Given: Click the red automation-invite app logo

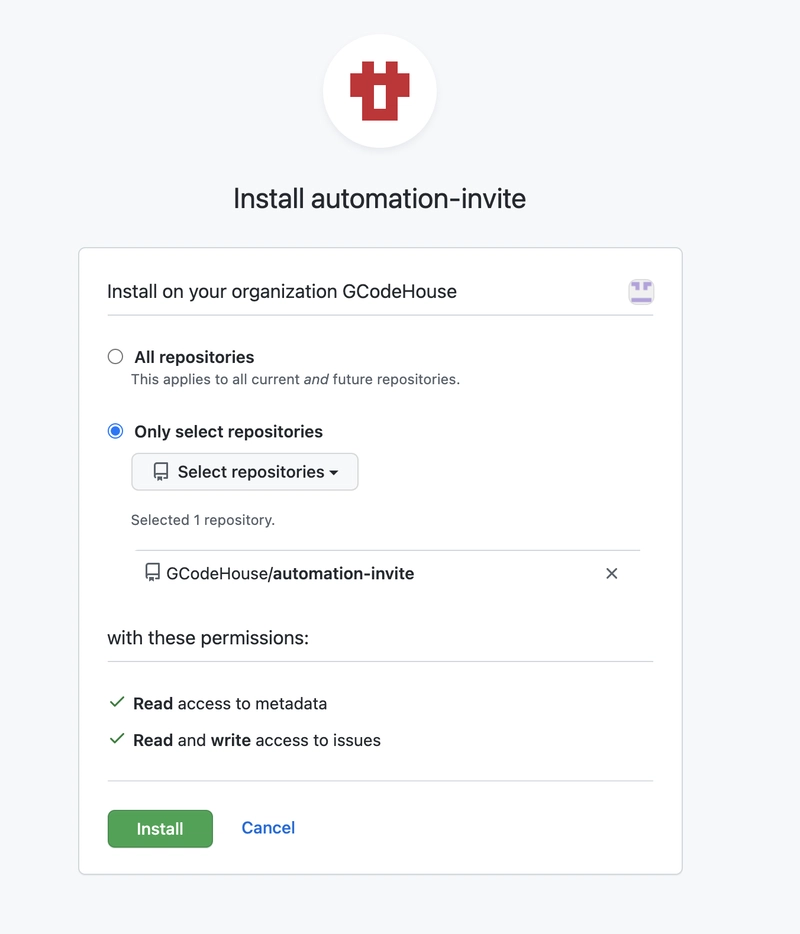Looking at the screenshot, I should point(379,91).
